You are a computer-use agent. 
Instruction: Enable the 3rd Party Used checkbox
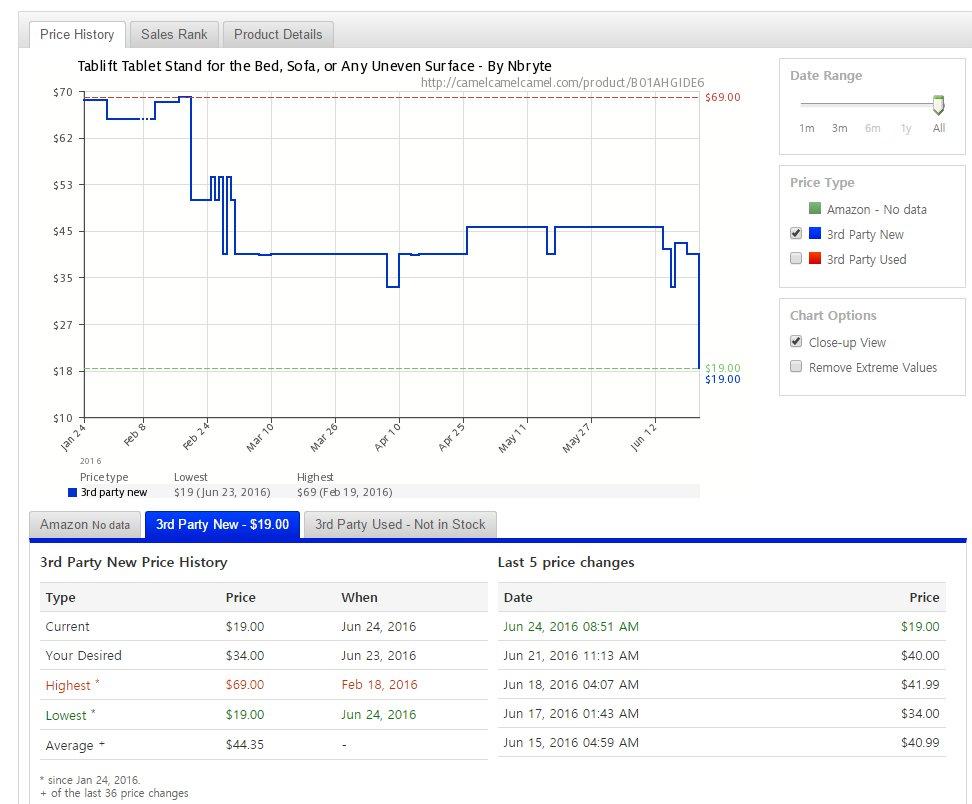[796, 259]
